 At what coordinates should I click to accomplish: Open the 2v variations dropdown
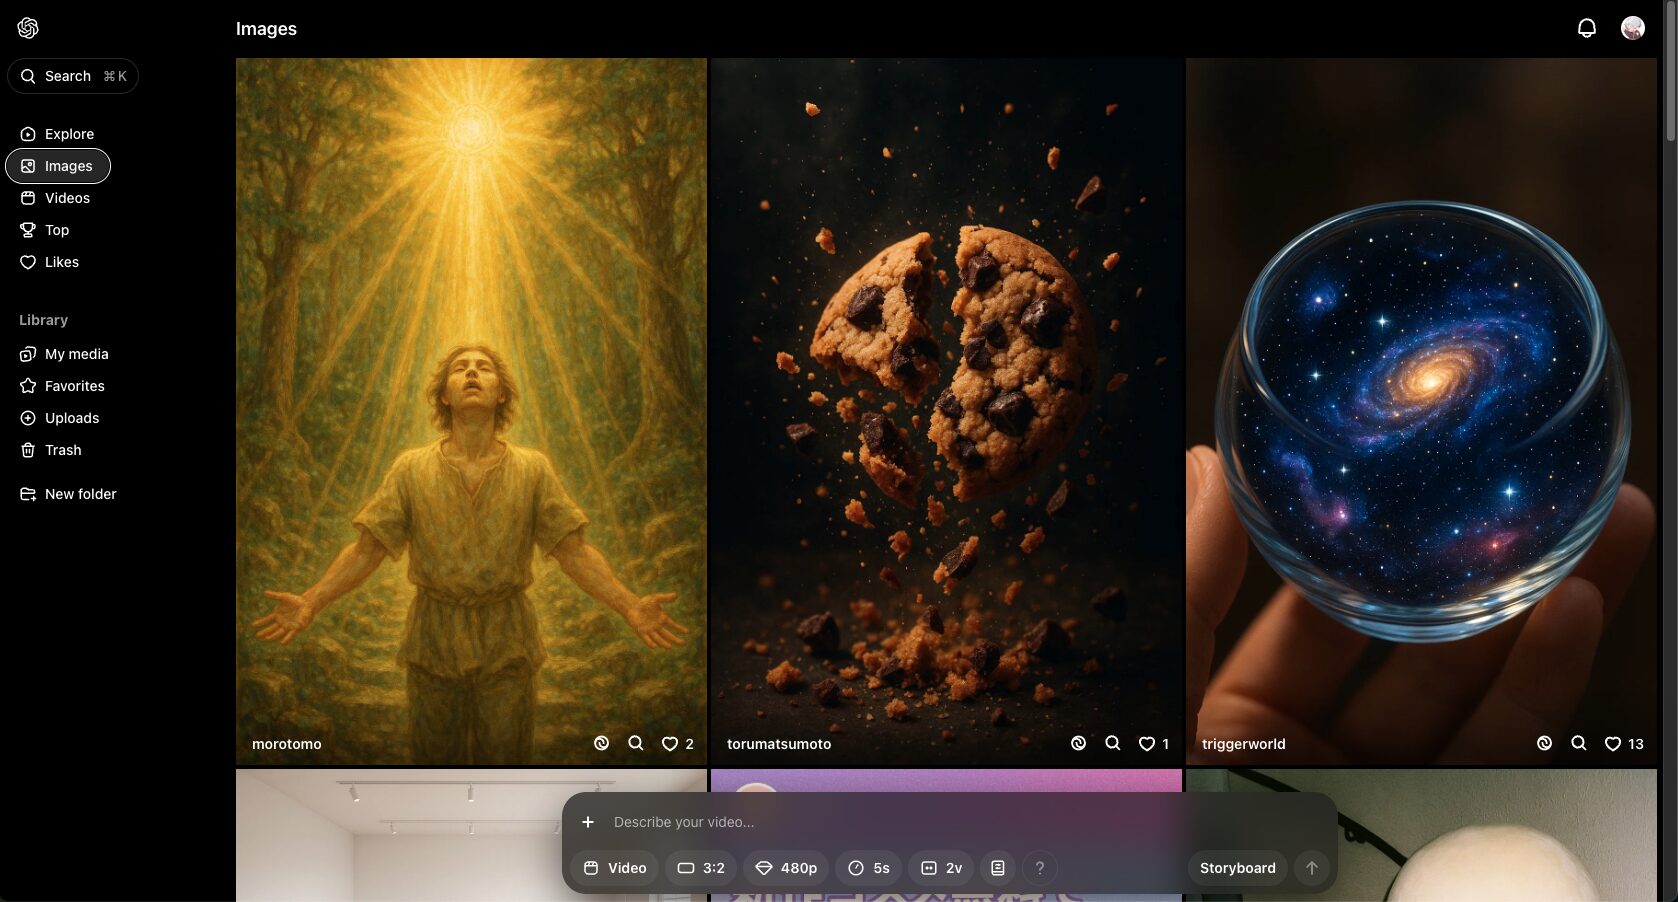pyautogui.click(x=941, y=868)
